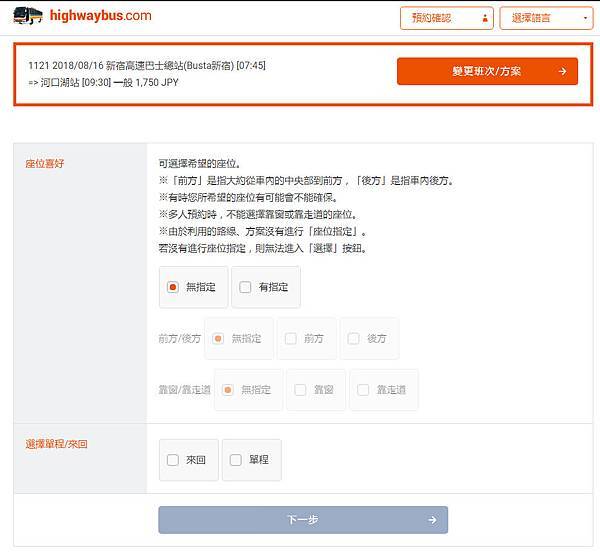
Task: Click the trip summary line with 1121 2018/08/16
Action: (x=147, y=65)
